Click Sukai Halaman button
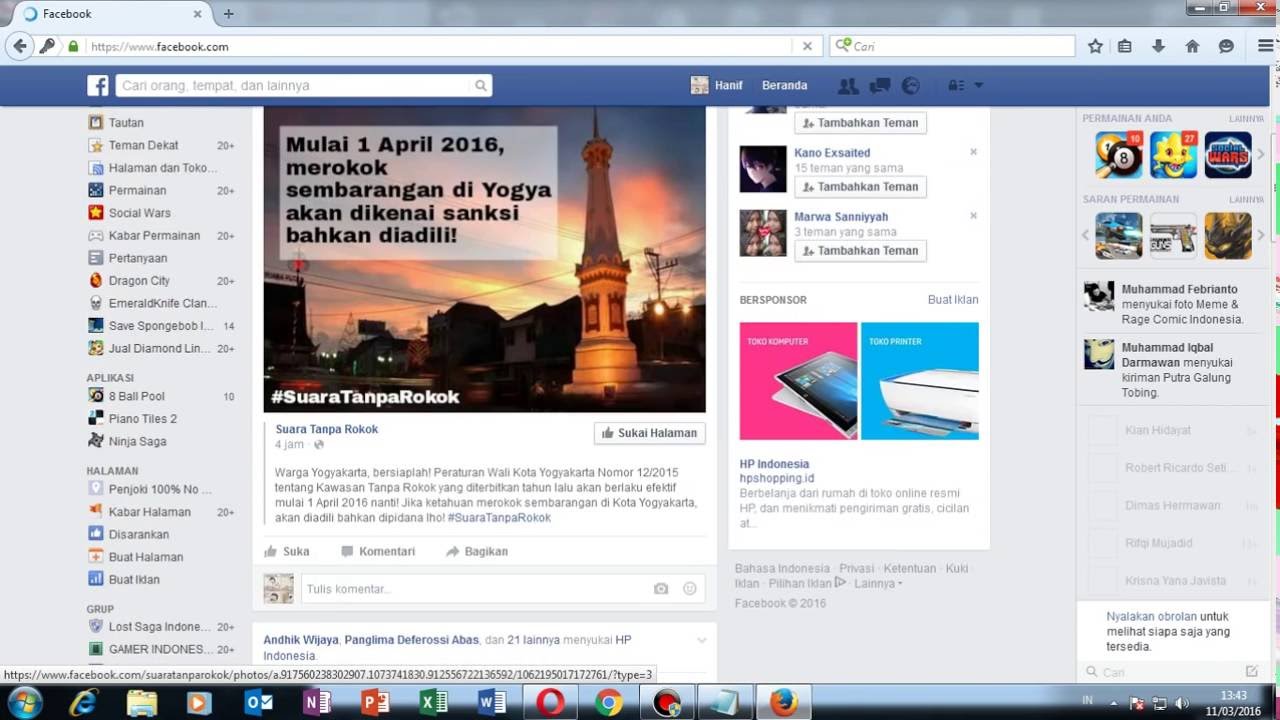This screenshot has height=720, width=1280. [650, 433]
